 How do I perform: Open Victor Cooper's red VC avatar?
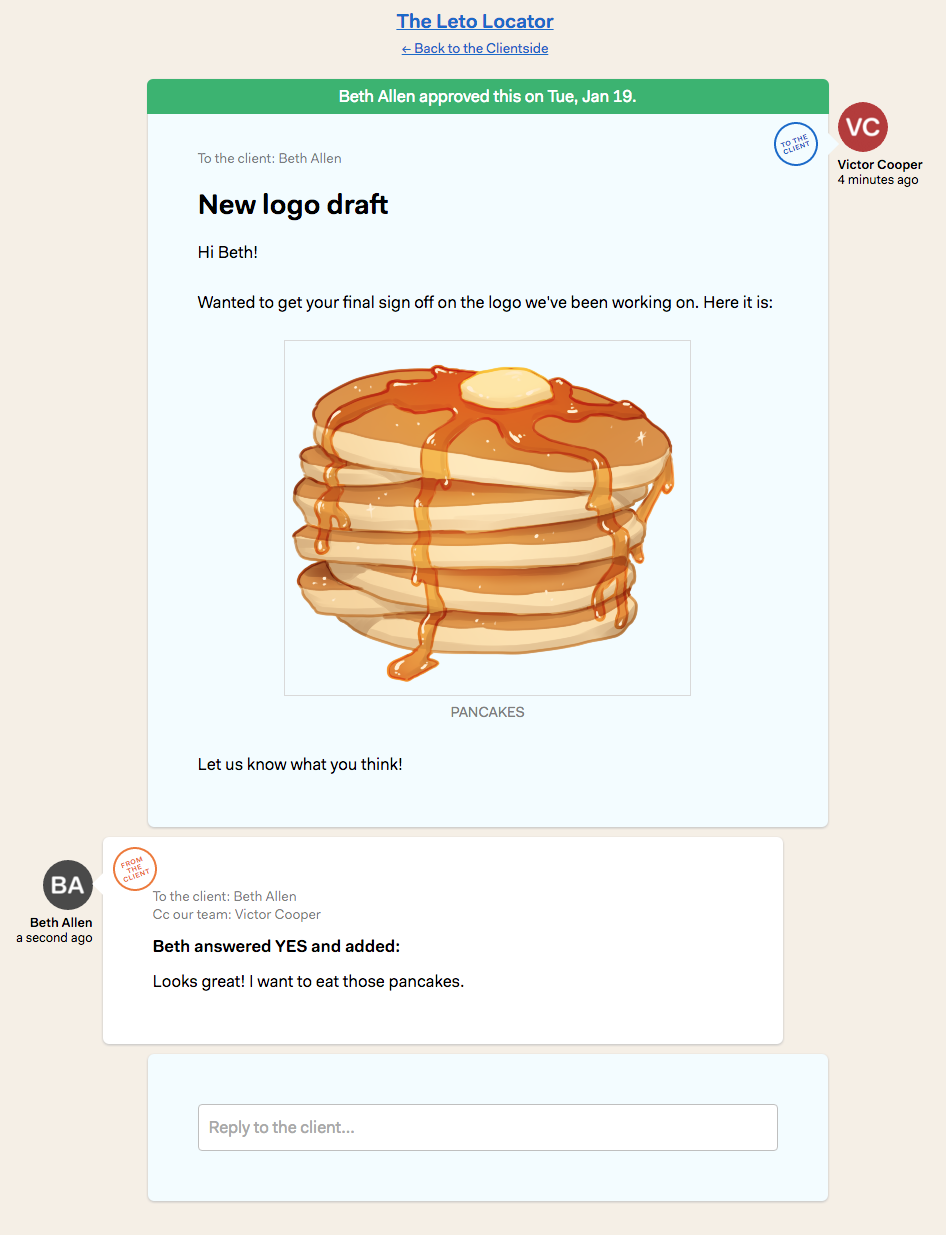click(863, 127)
